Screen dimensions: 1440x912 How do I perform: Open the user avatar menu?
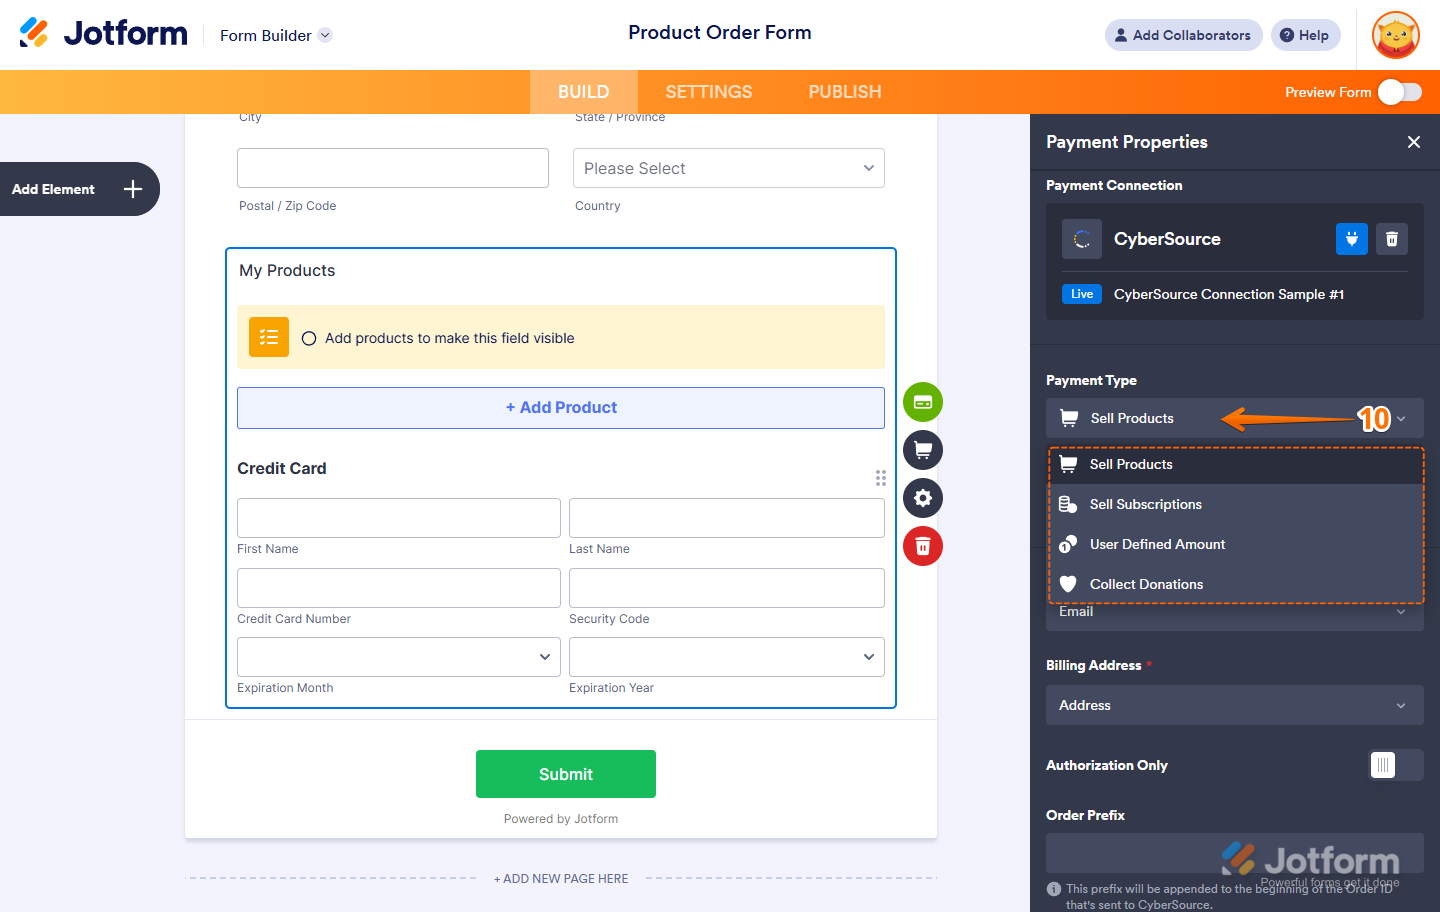coord(1396,35)
